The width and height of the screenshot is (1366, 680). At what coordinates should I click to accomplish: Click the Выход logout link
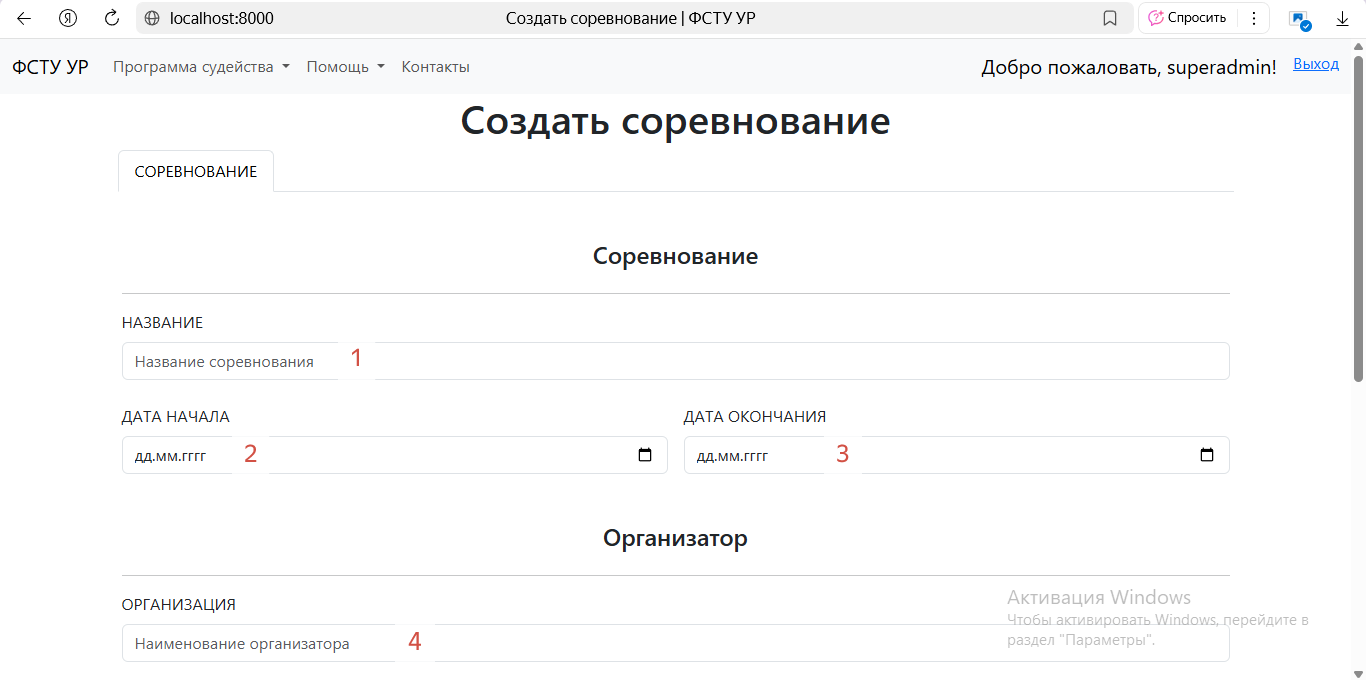tap(1315, 64)
